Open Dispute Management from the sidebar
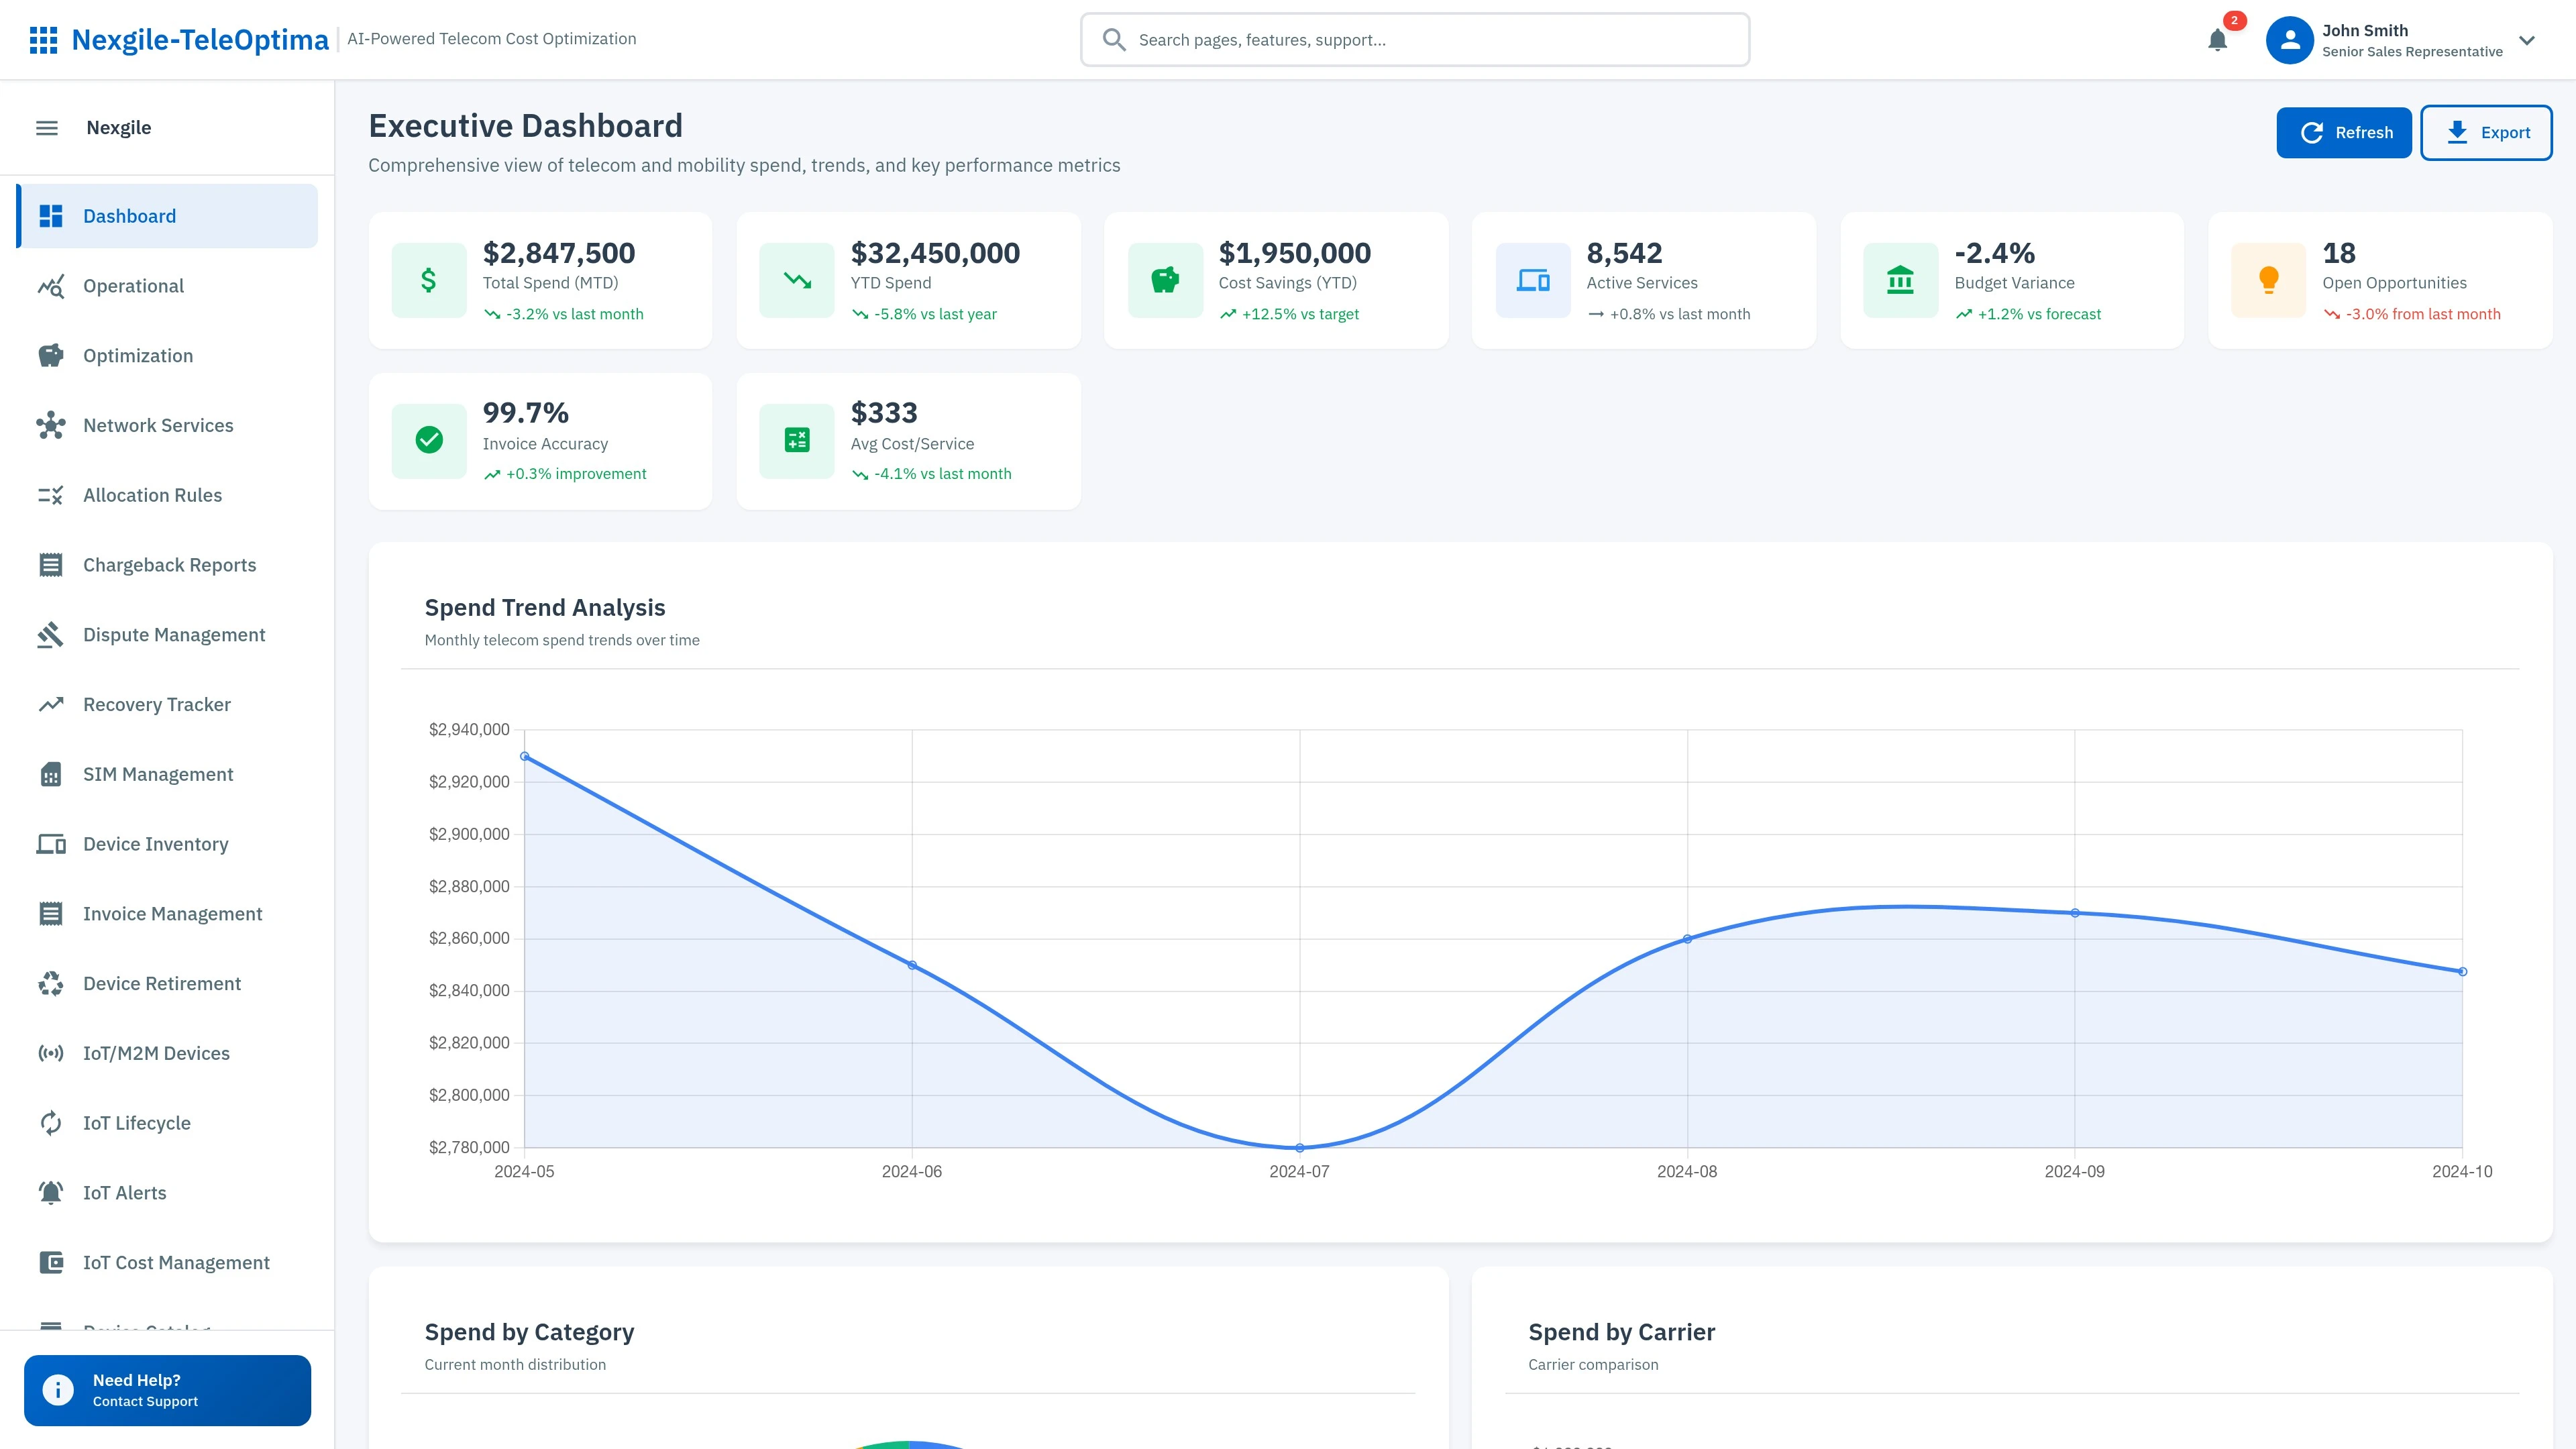 (x=173, y=634)
